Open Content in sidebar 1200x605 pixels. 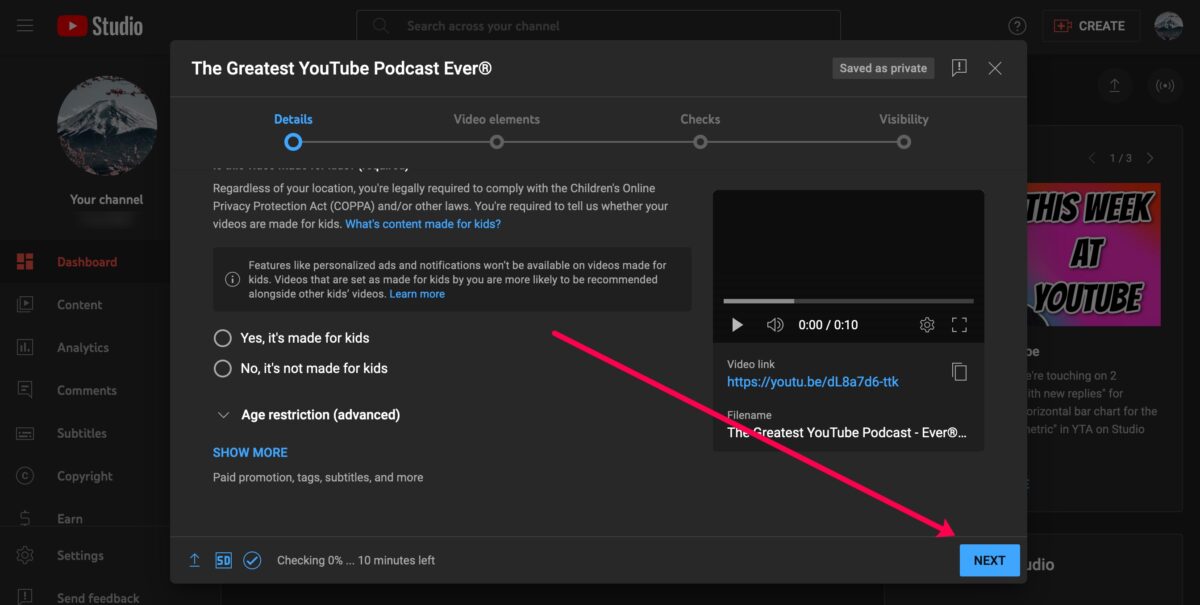85,305
